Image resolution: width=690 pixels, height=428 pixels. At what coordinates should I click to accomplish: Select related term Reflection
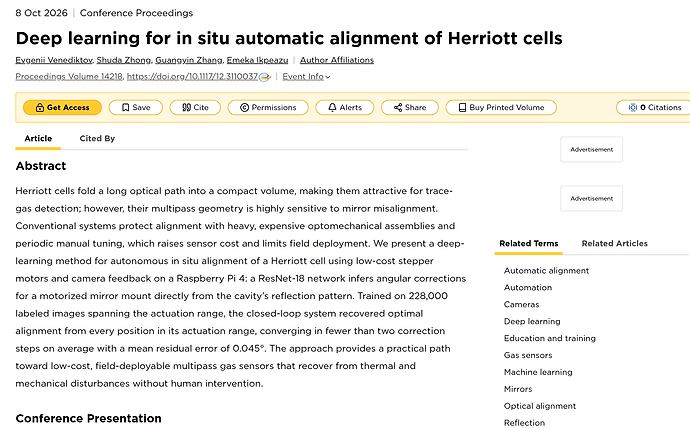click(x=524, y=423)
